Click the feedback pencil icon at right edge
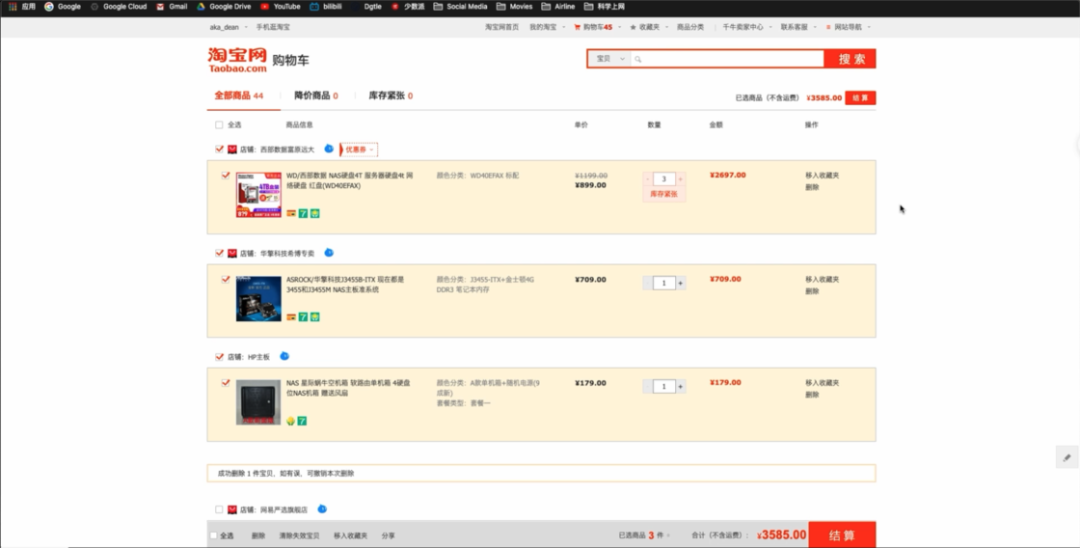1080x548 pixels. pos(1067,457)
